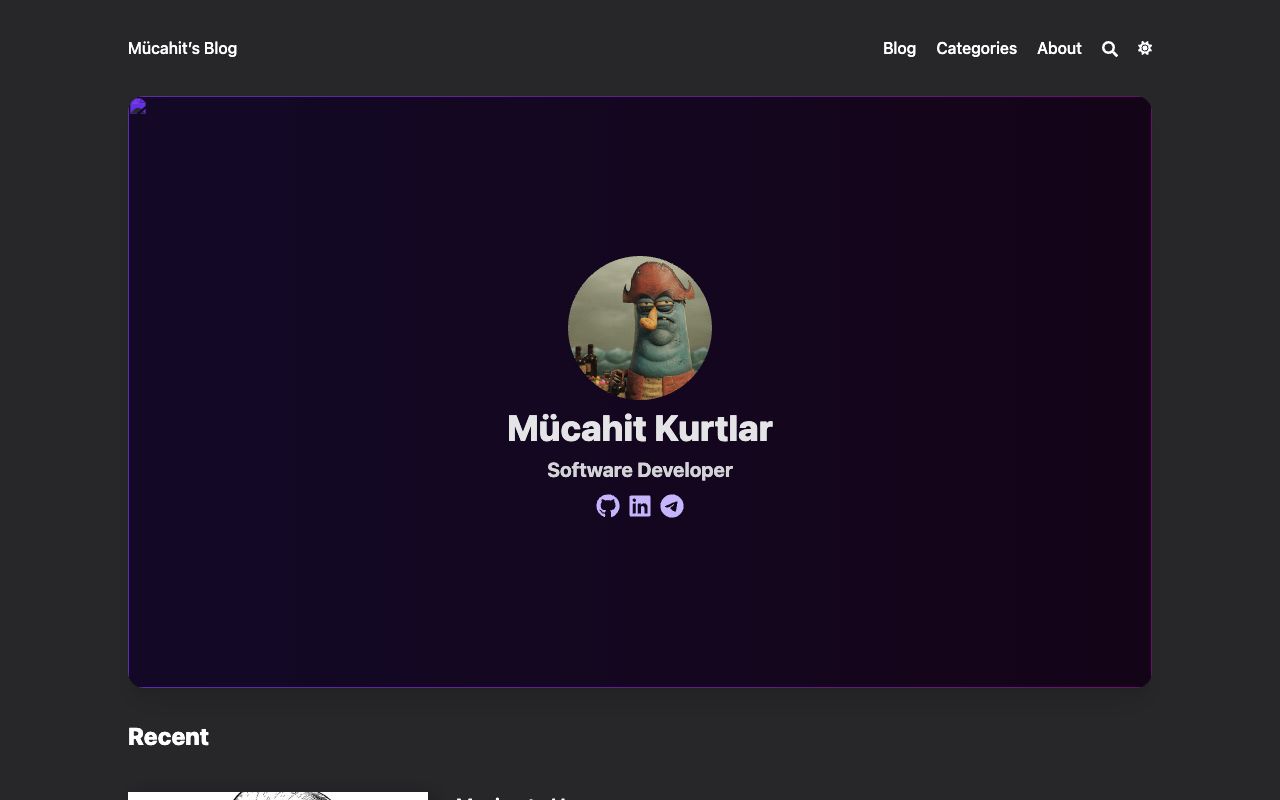Click the word Software in the subtitle
Image resolution: width=1280 pixels, height=800 pixels.
pyautogui.click(x=589, y=470)
